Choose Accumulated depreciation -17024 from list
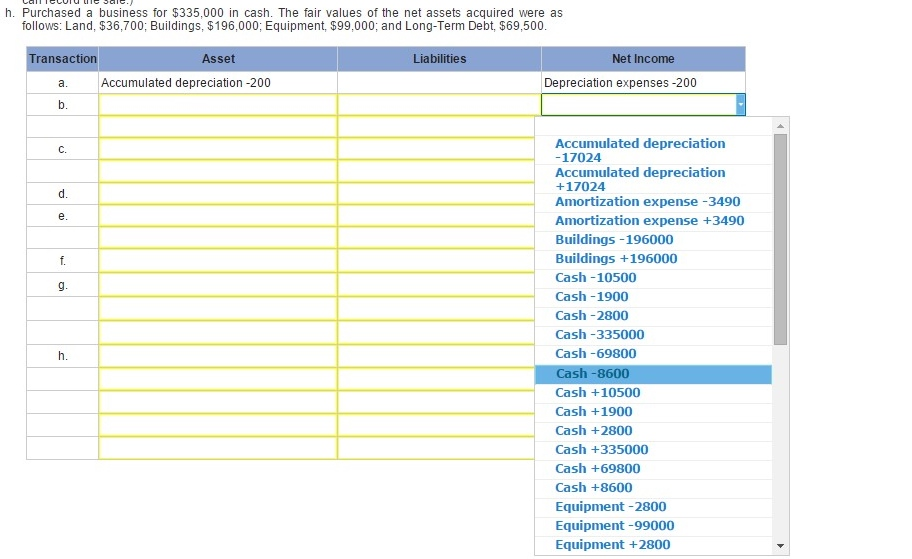 (x=640, y=150)
